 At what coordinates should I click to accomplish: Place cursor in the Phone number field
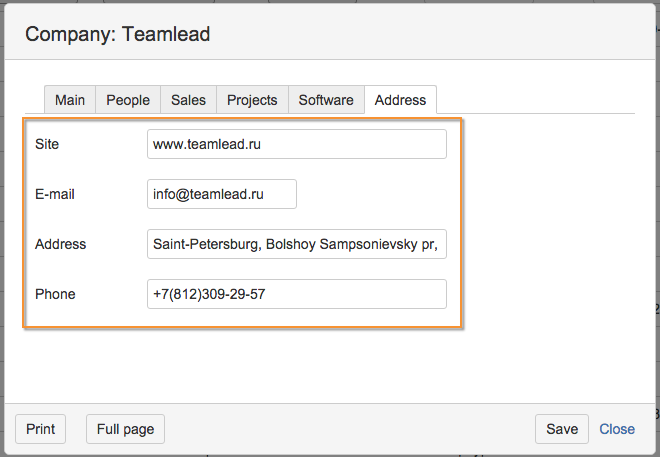[x=296, y=294]
